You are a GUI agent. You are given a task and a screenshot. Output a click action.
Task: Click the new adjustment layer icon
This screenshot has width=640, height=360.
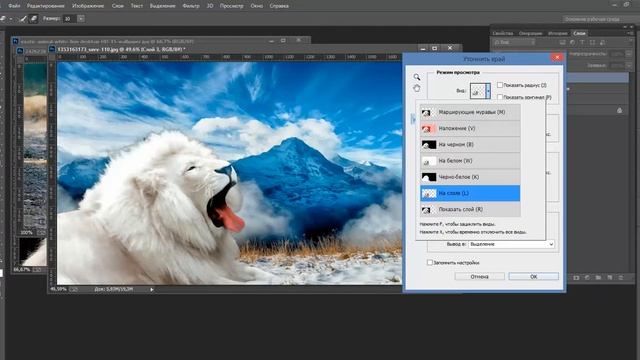(587, 278)
